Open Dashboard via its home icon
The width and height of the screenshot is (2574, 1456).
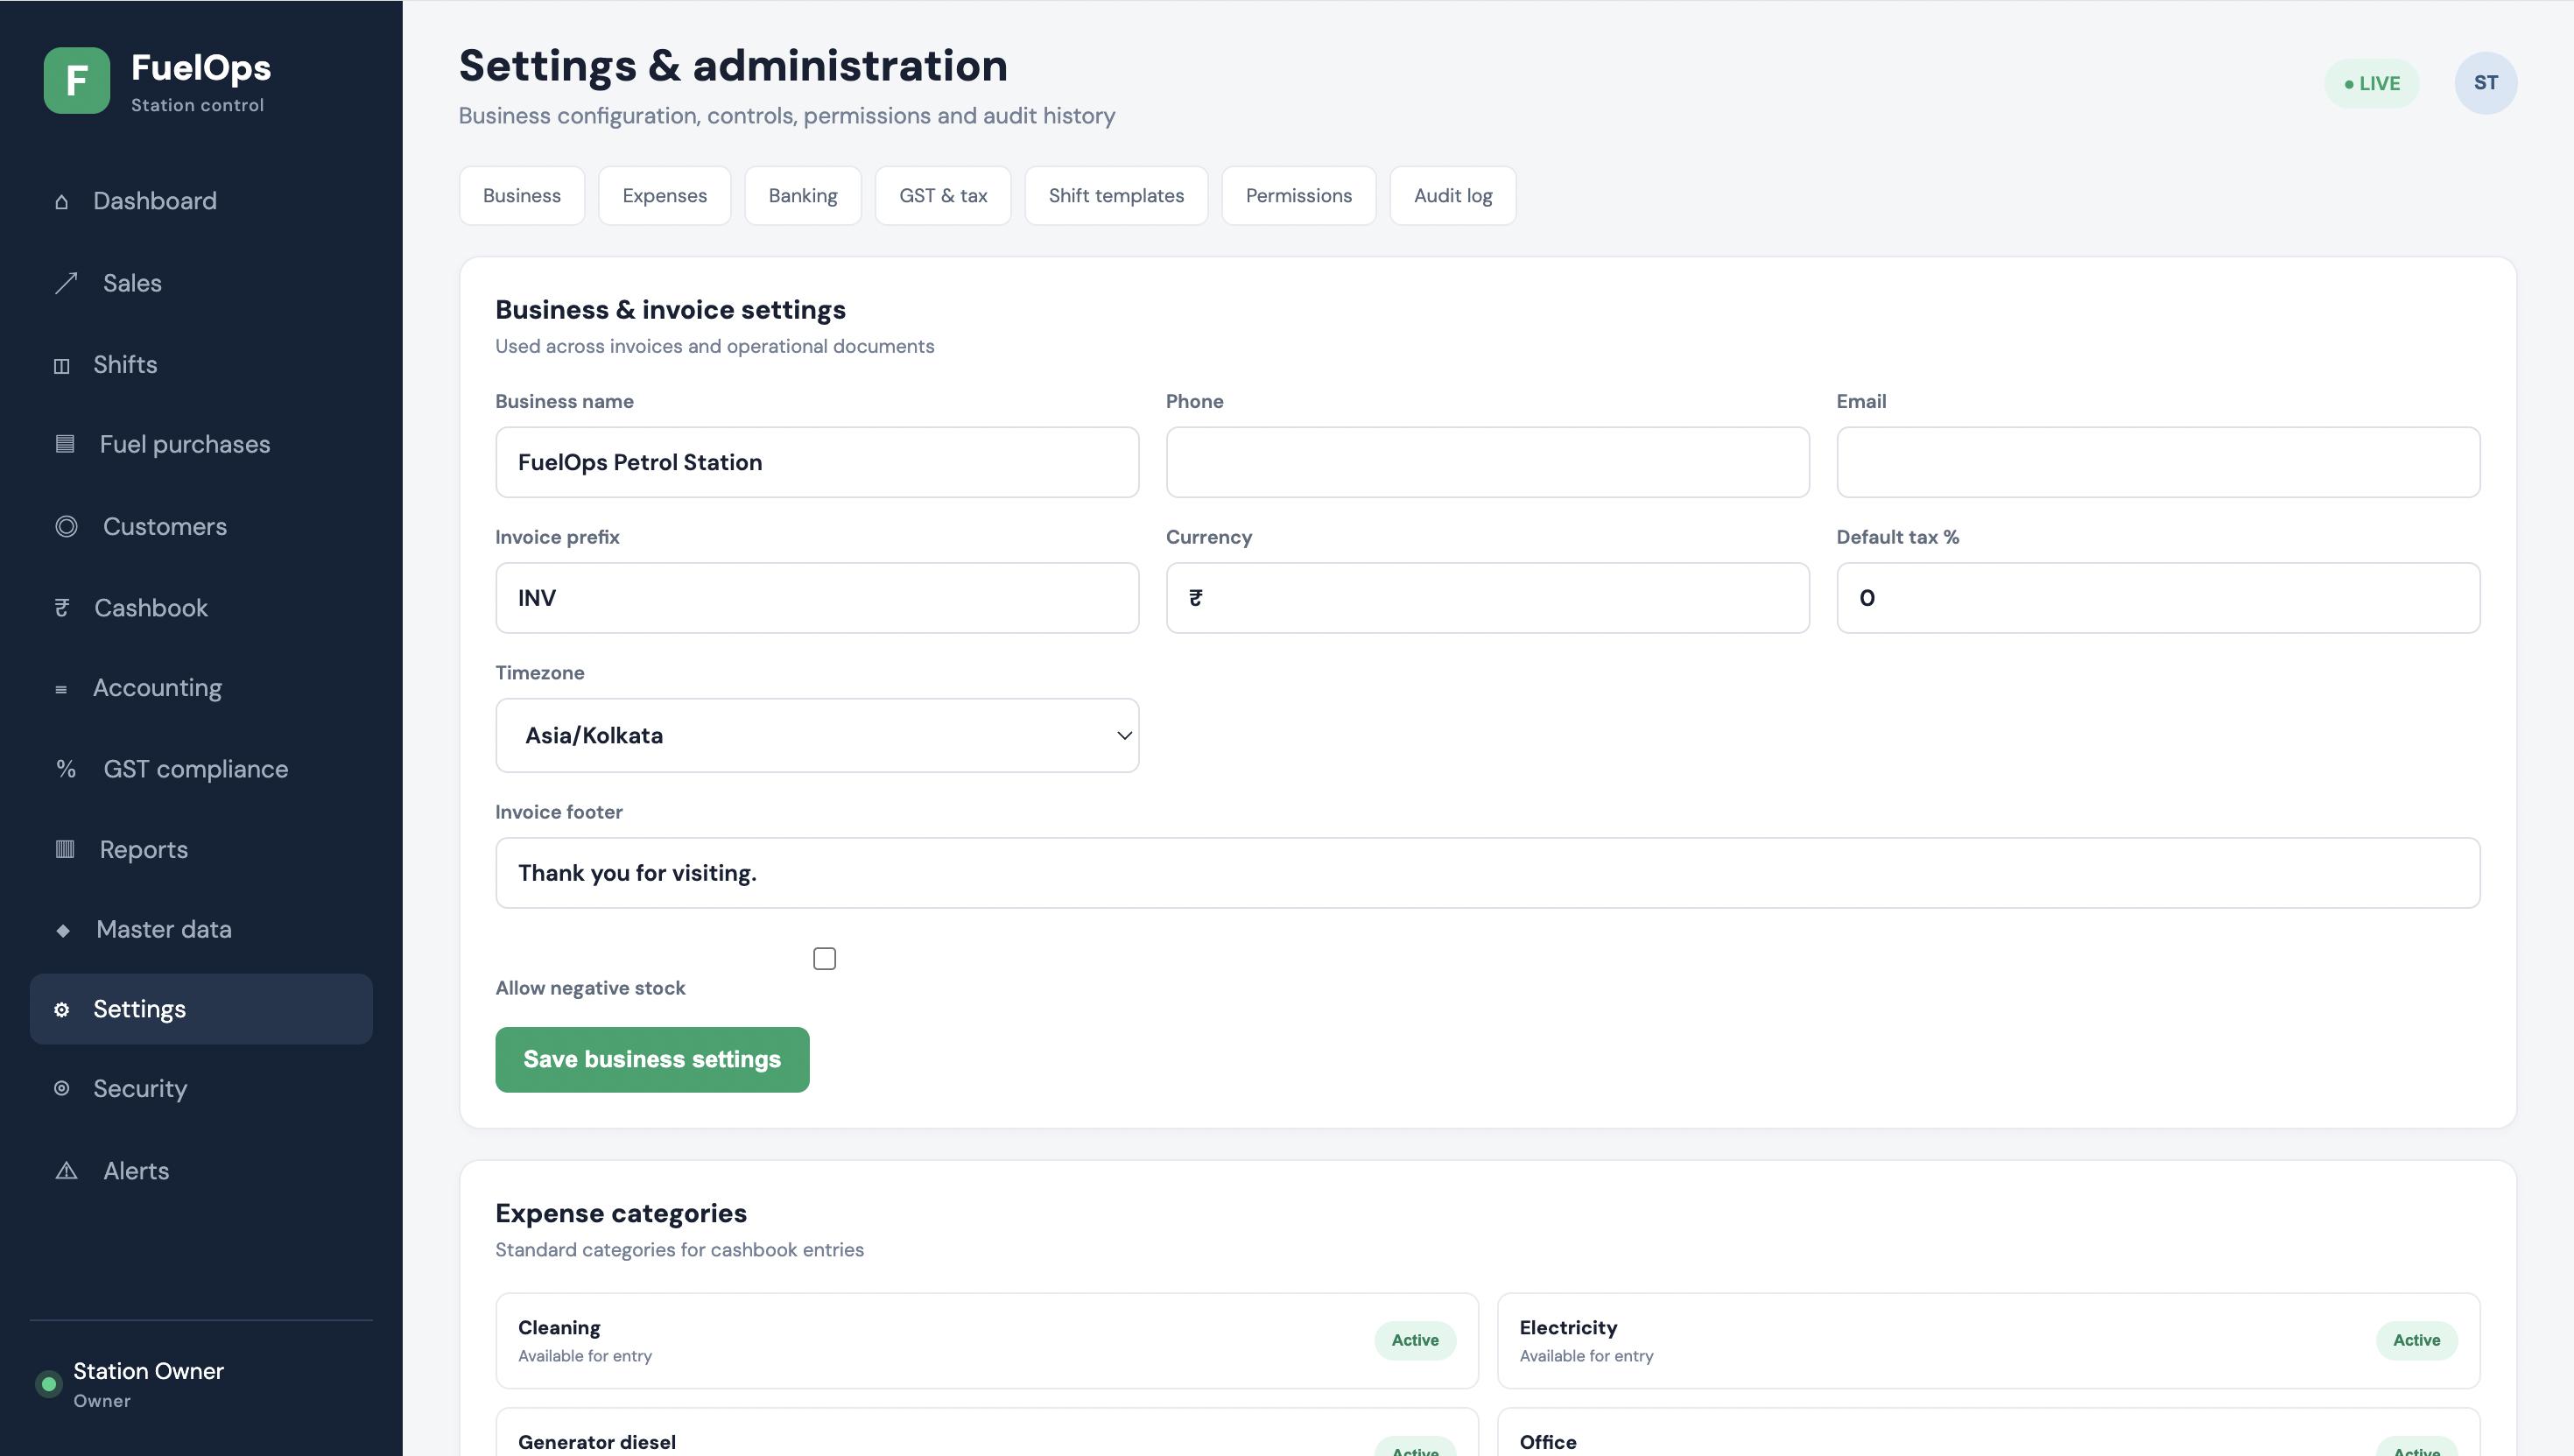tap(62, 202)
